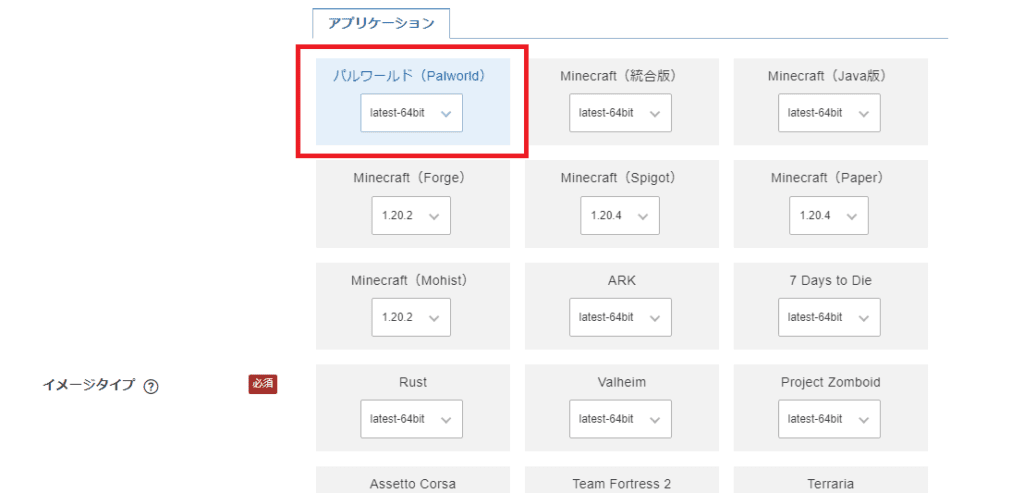Select the Minecraft（Spigot） image card
The height and width of the screenshot is (493, 1024).
point(622,204)
